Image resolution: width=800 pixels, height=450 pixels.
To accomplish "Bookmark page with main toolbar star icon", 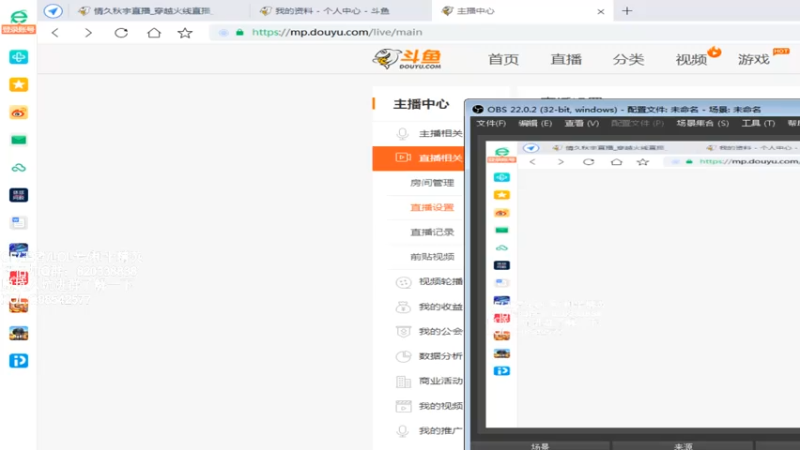I will tap(185, 33).
